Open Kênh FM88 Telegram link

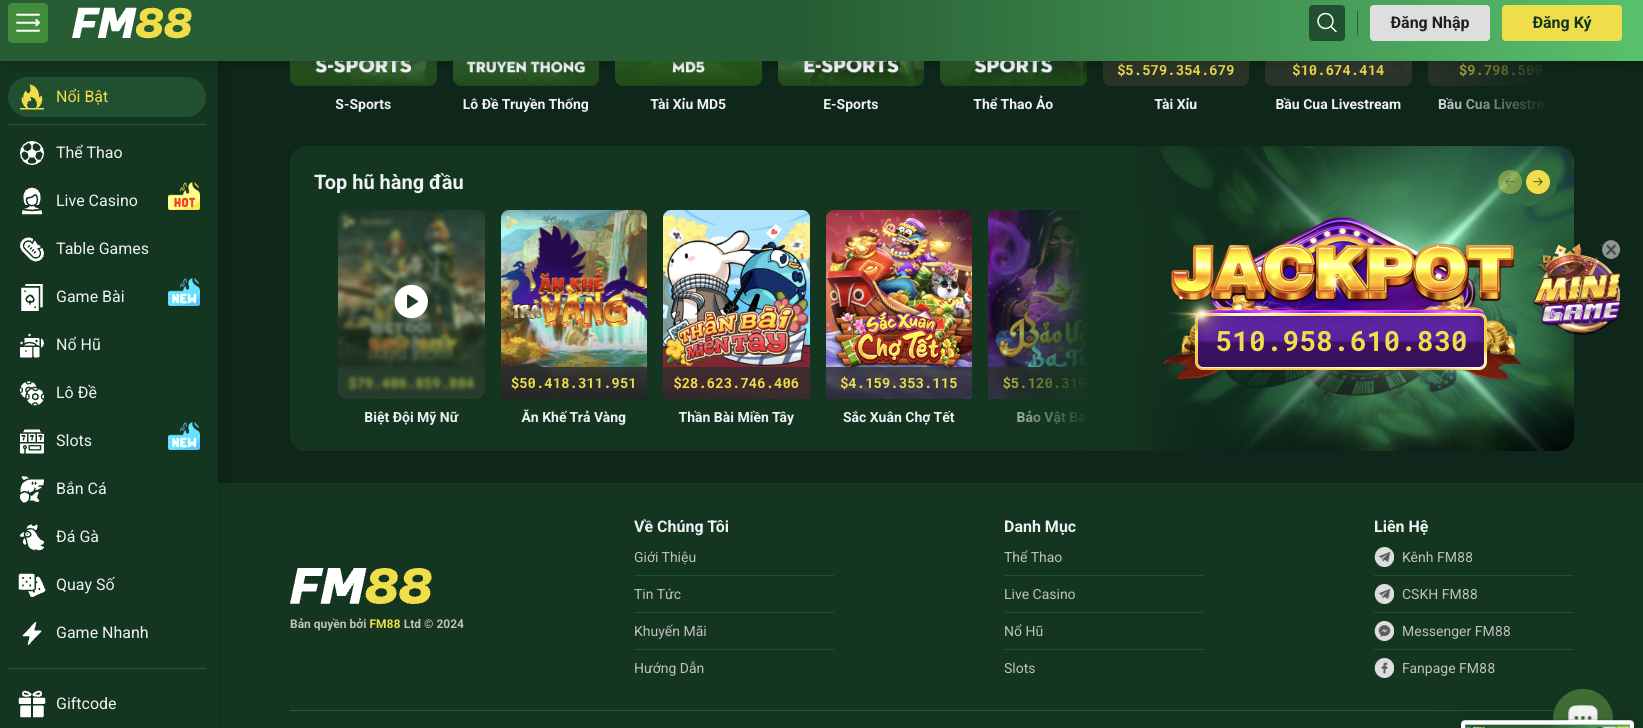[x=1436, y=557]
